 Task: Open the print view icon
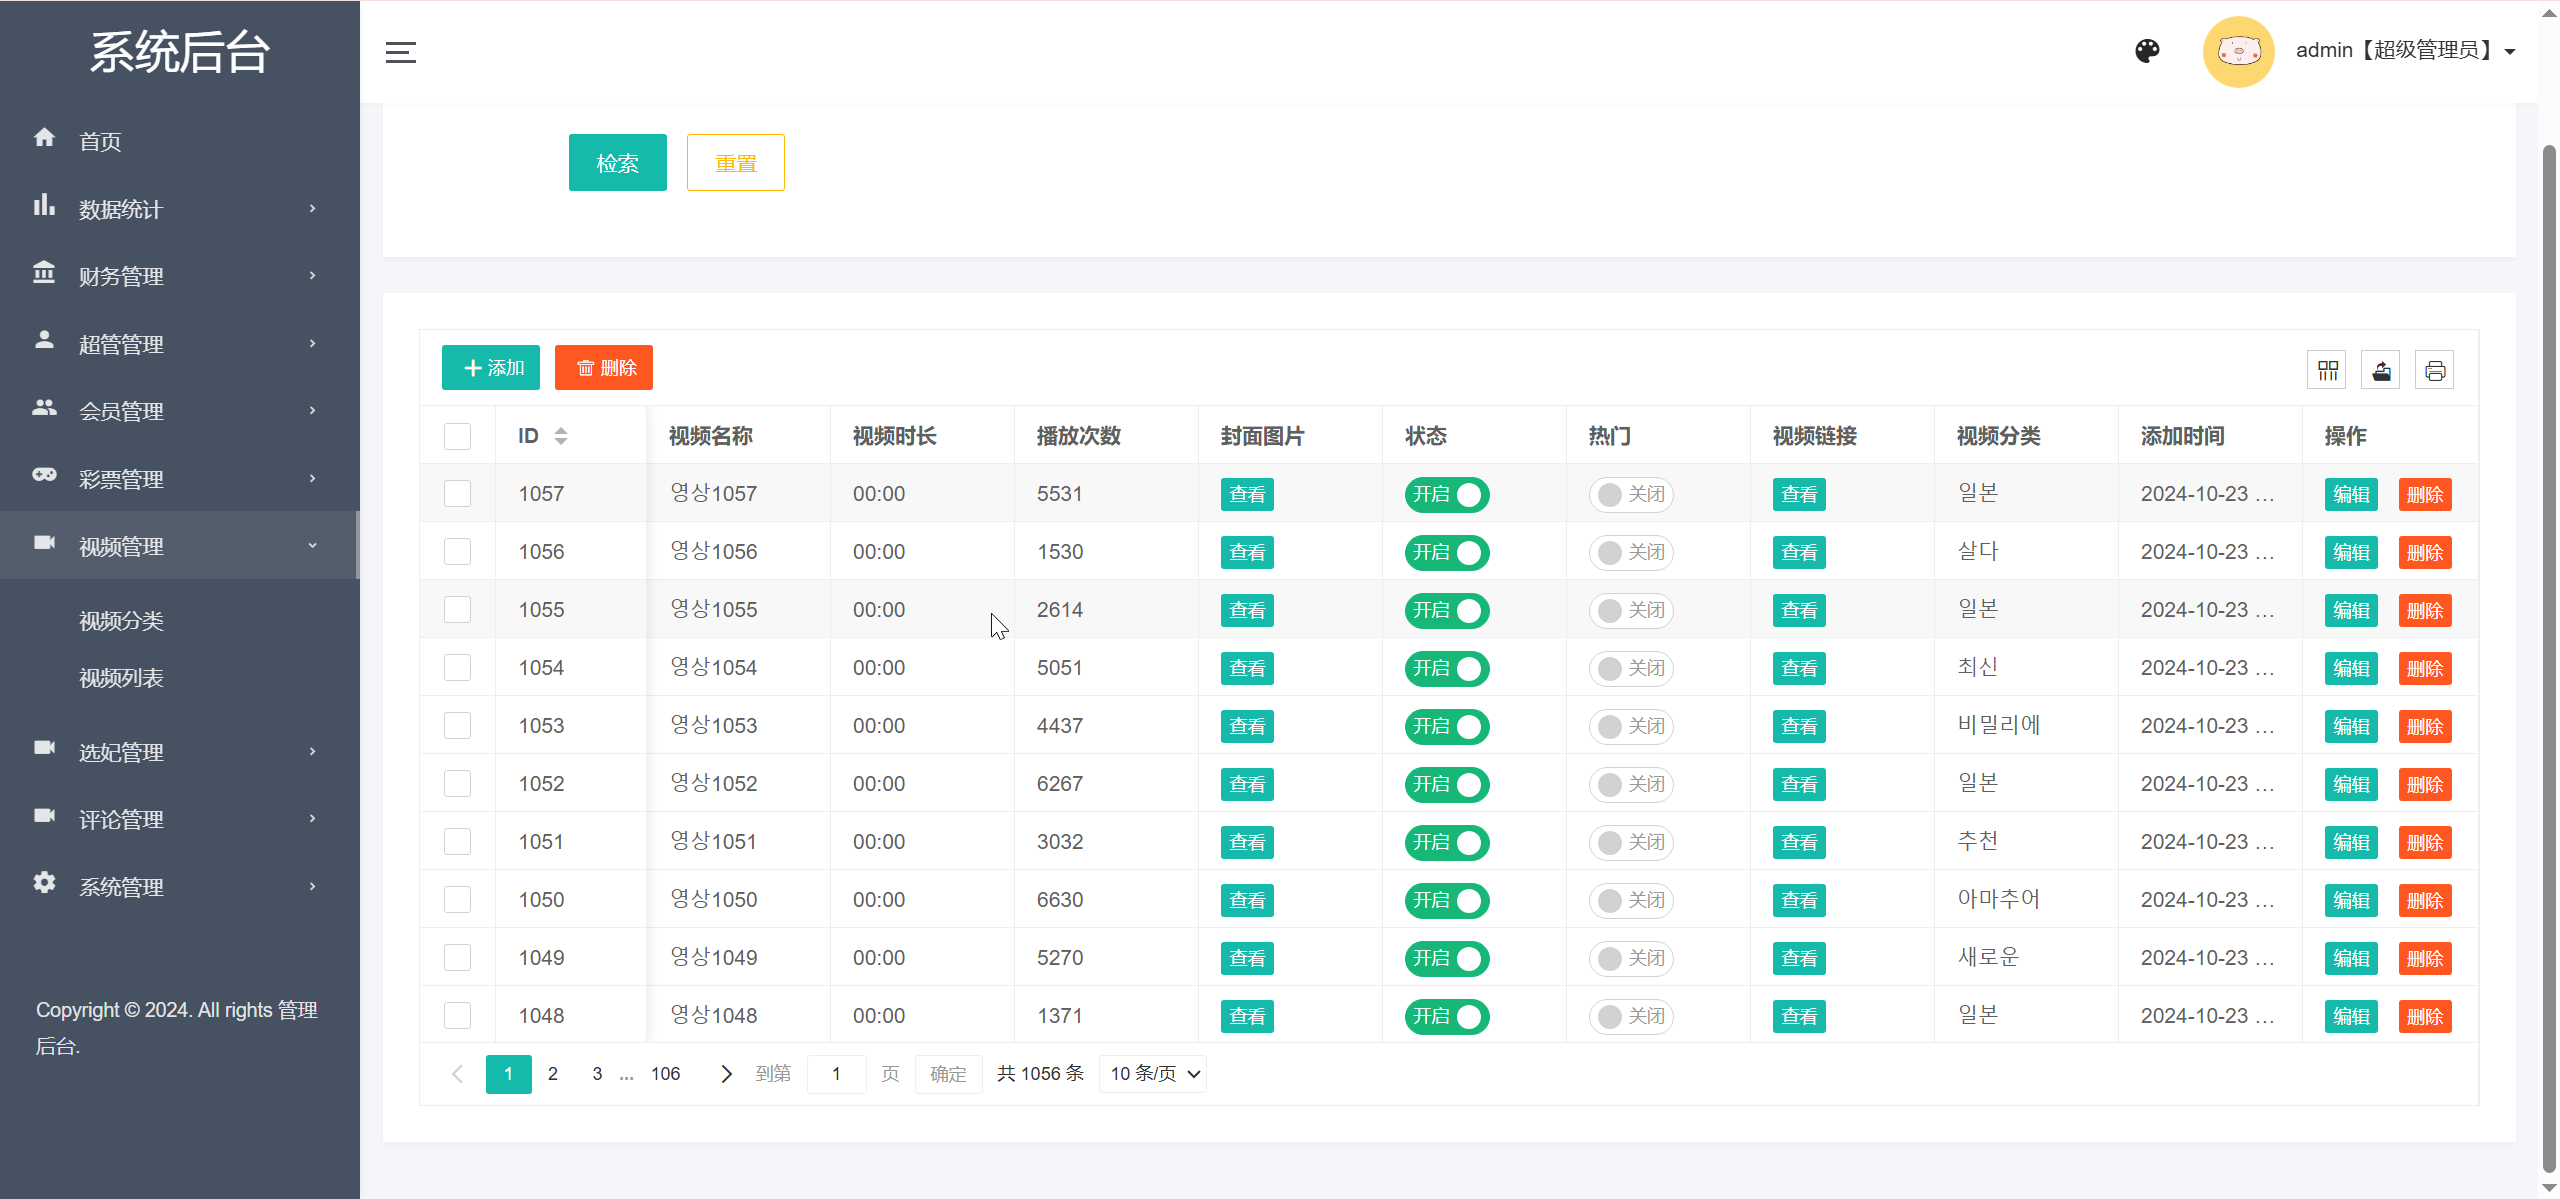coord(2435,369)
